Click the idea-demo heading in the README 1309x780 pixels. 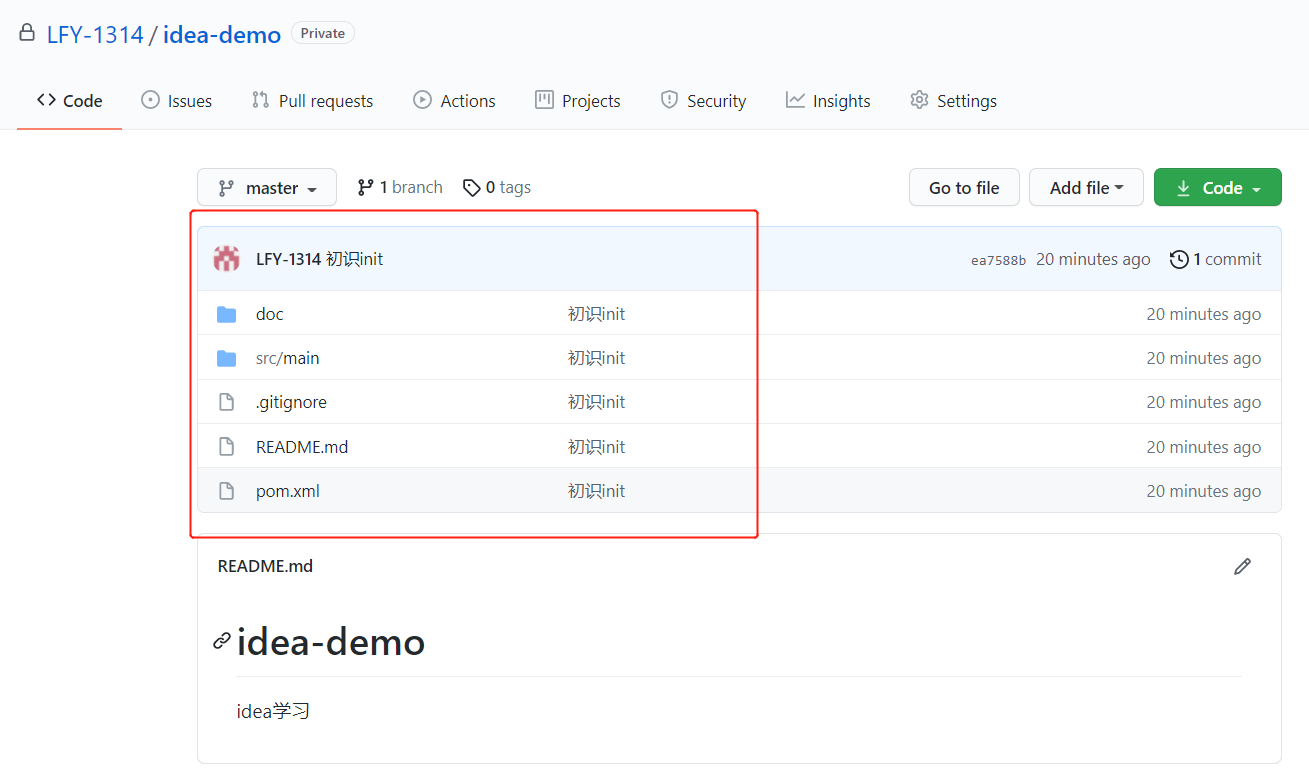(331, 641)
